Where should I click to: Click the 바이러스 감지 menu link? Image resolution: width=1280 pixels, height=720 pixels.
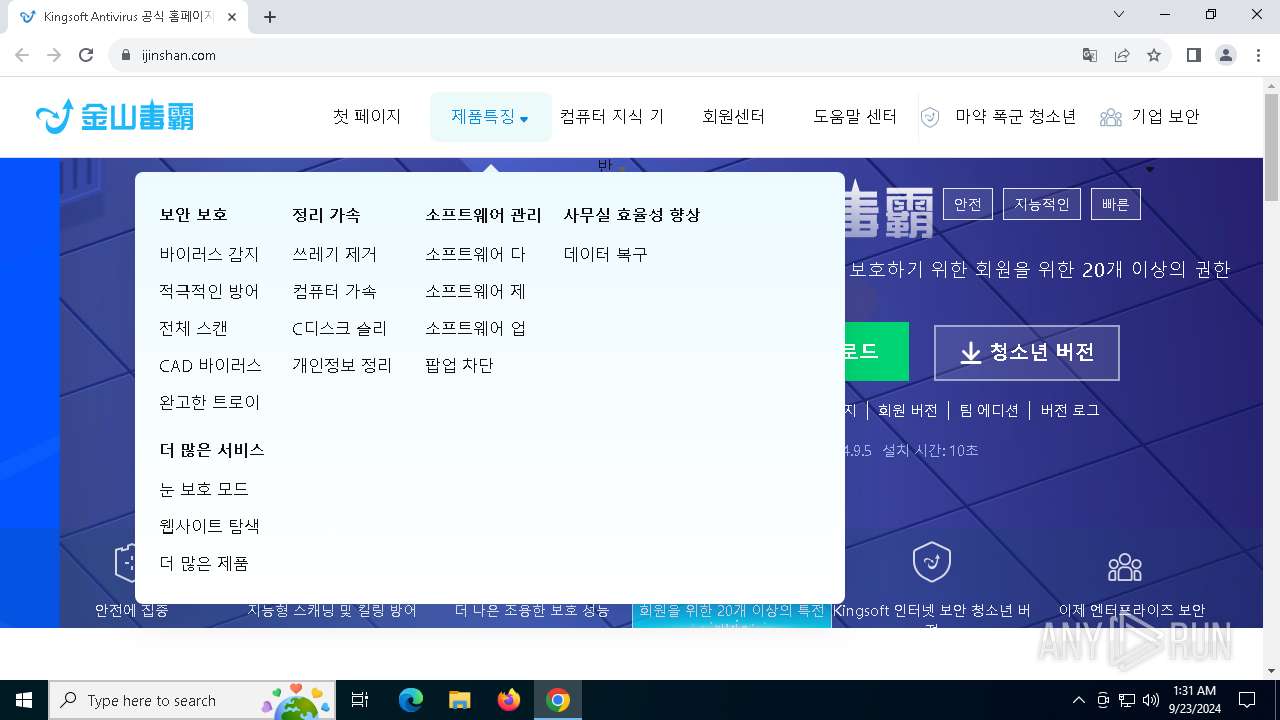pyautogui.click(x=209, y=254)
